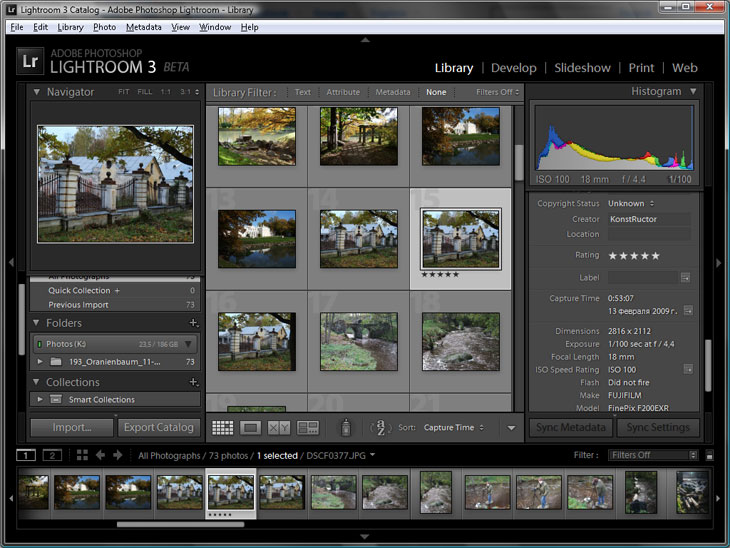Collapse the Folders panel

coord(36,323)
